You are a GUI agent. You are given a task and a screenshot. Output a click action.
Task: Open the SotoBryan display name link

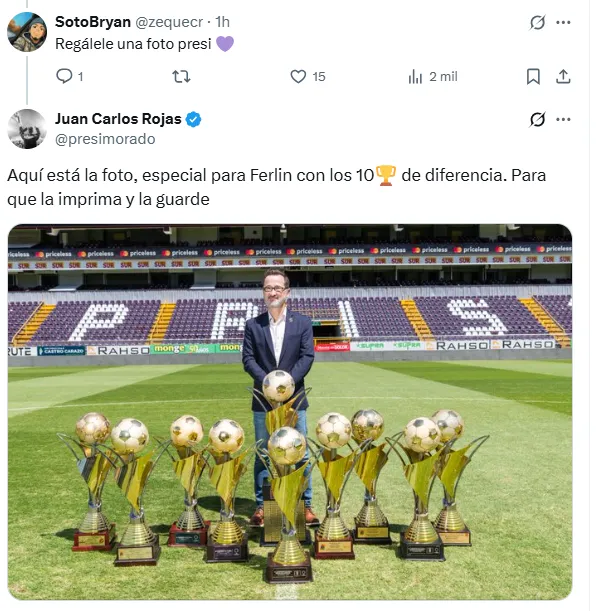point(92,22)
